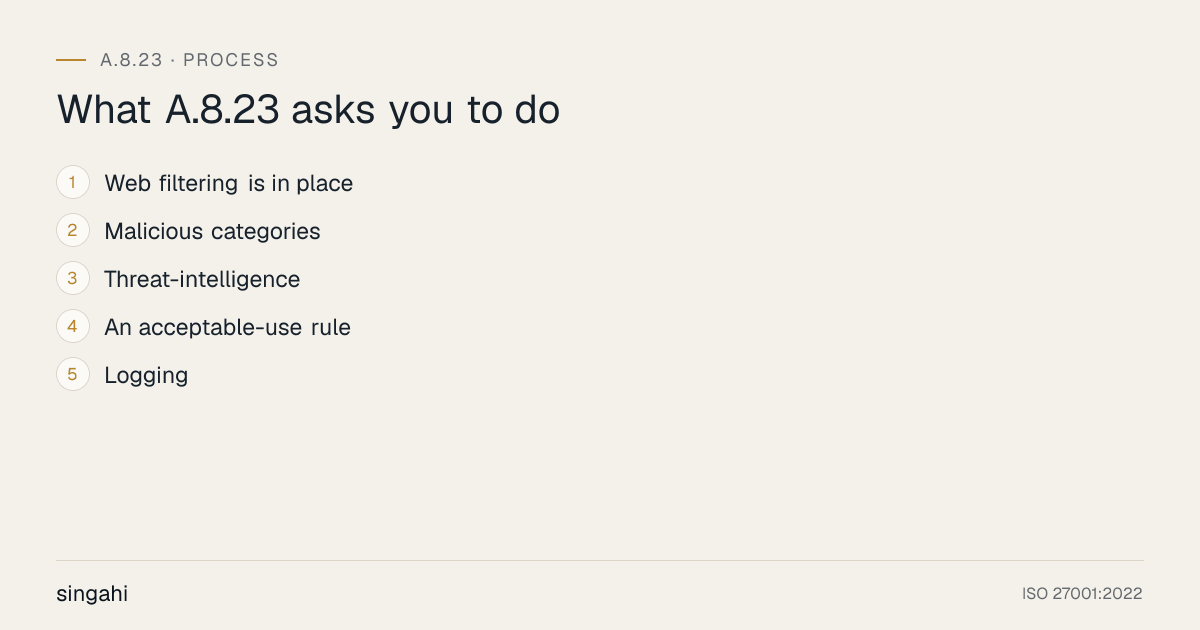
Task: Click the number 2 circle badge
Action: point(73,231)
